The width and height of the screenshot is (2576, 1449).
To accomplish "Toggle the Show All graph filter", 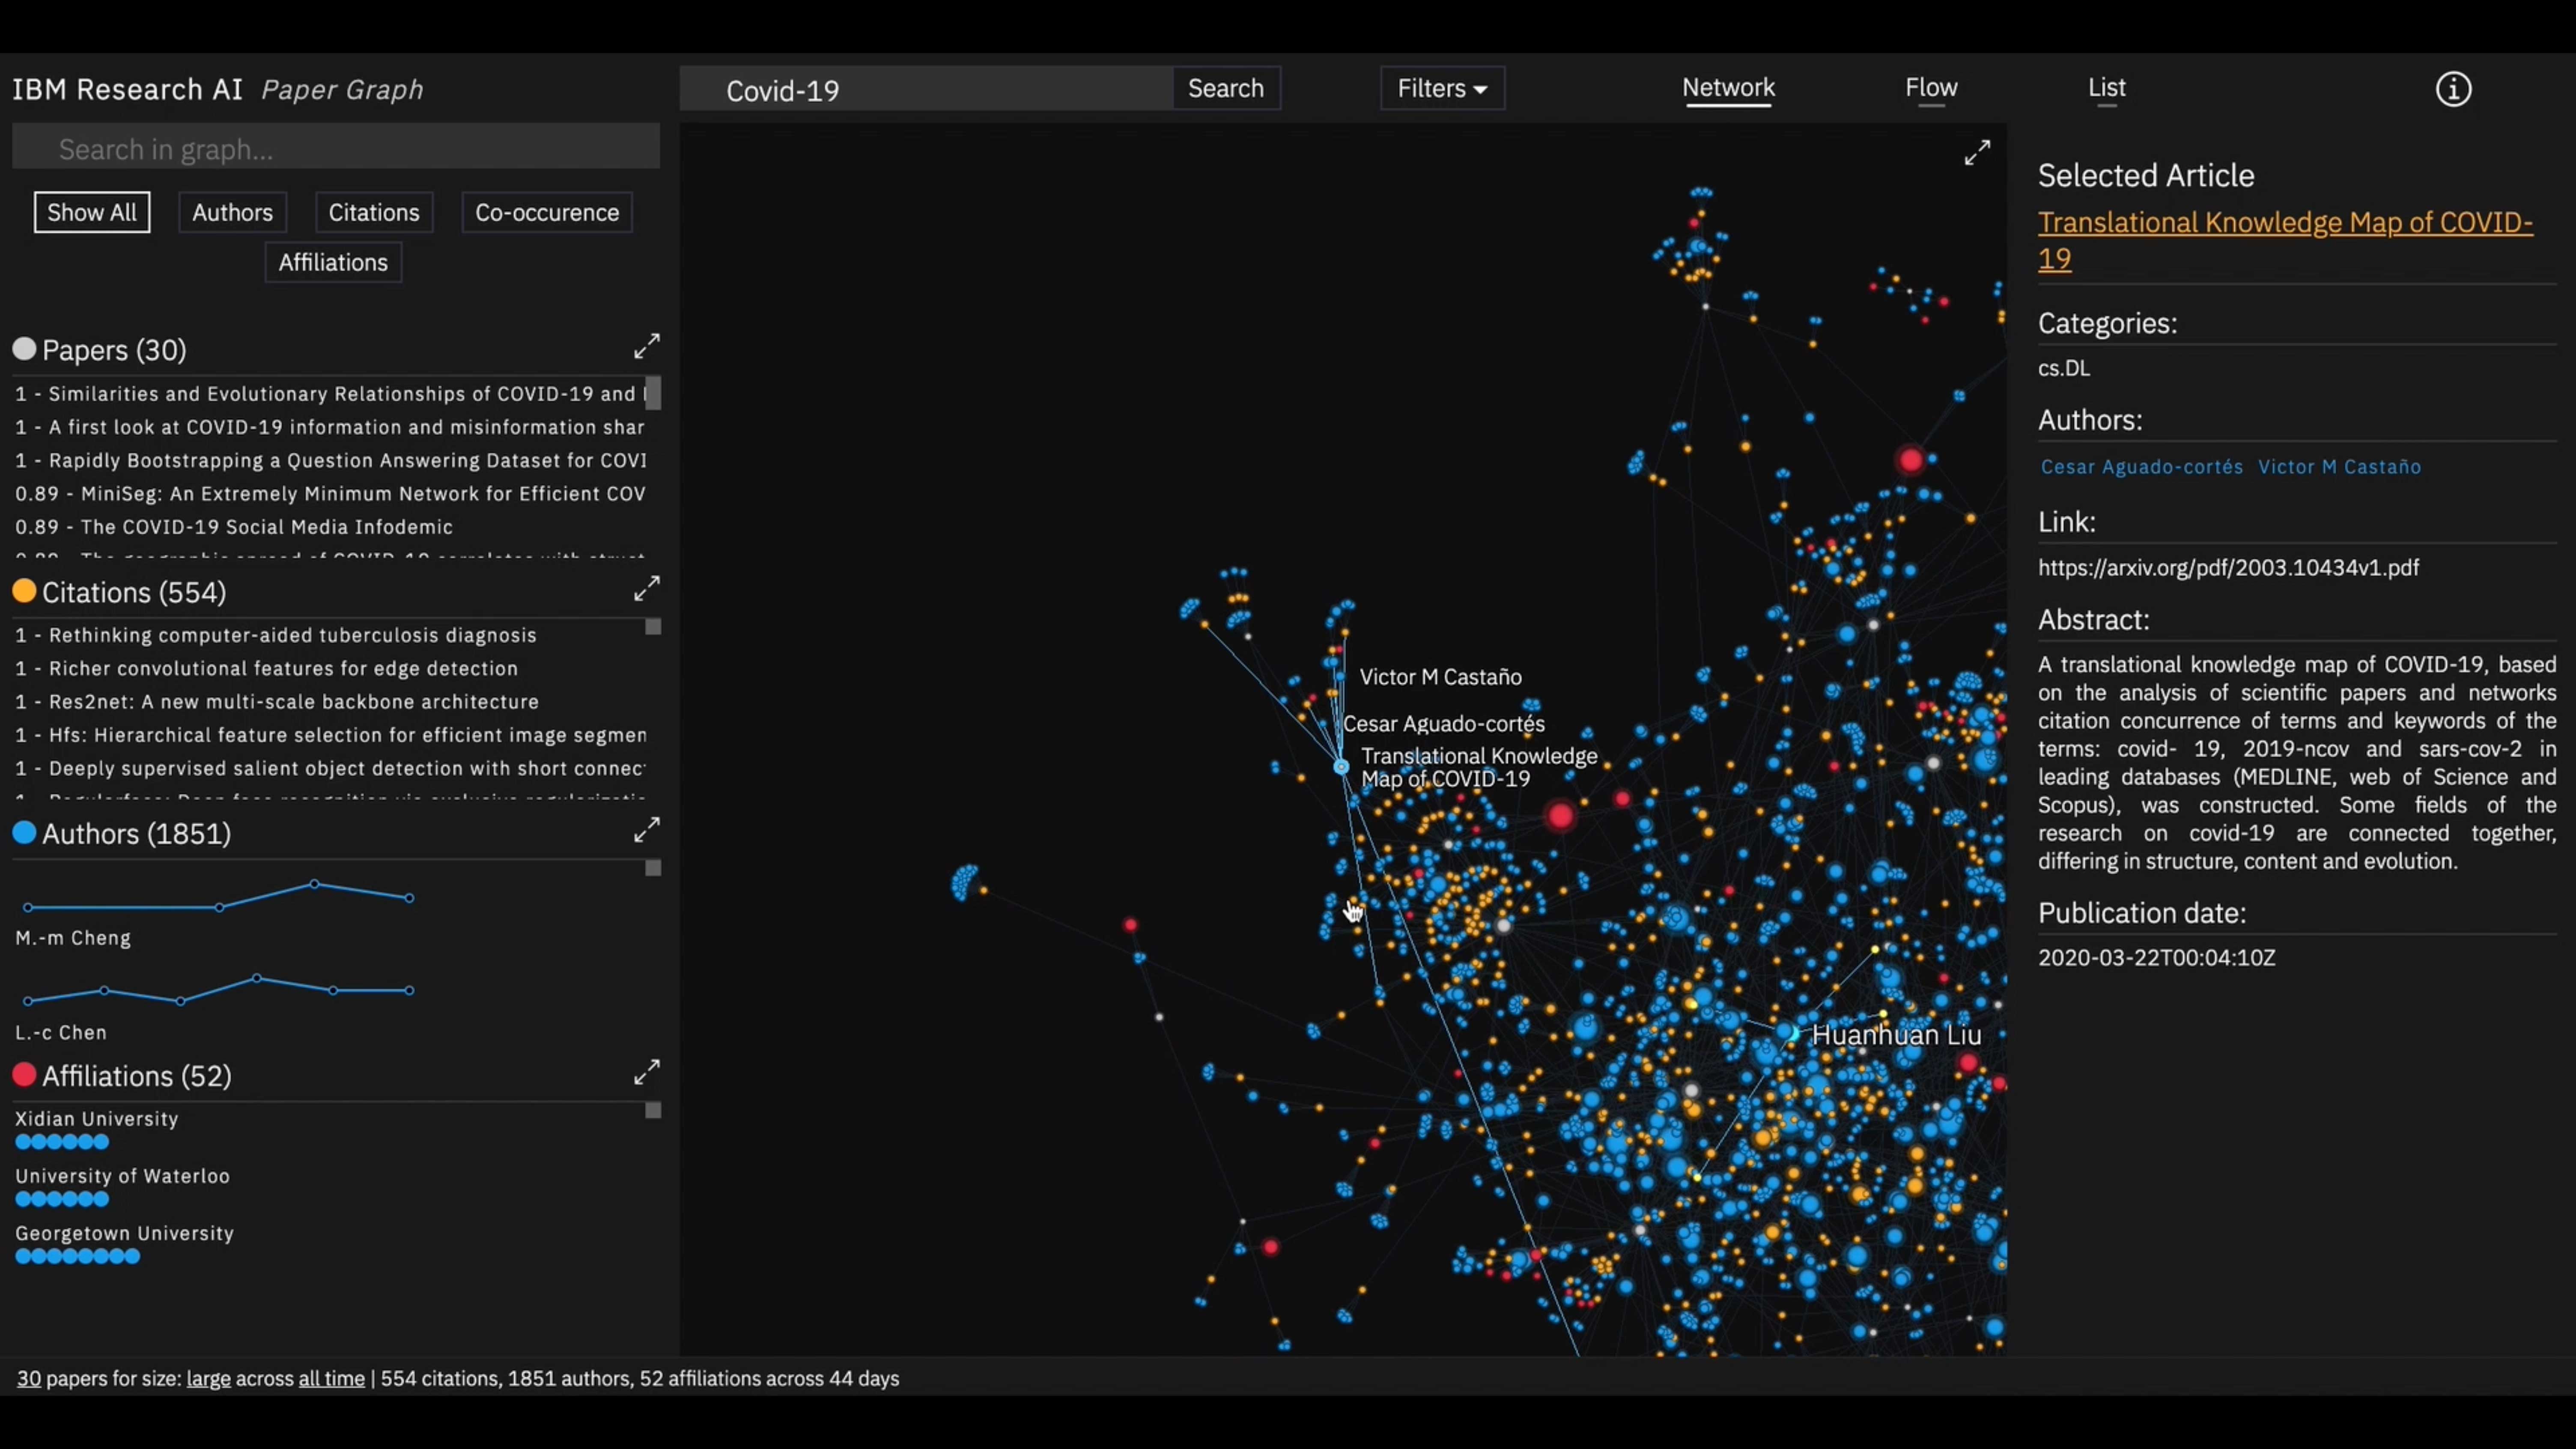I will [92, 213].
